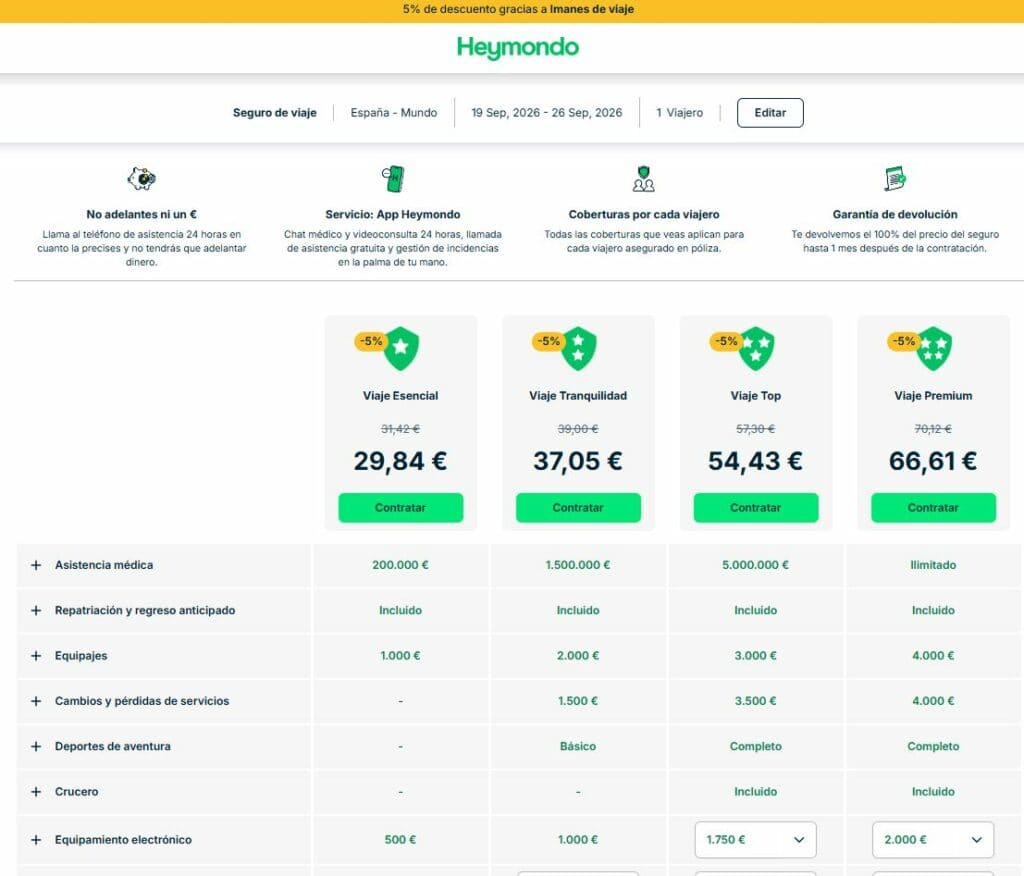This screenshot has height=876, width=1024.
Task: Expand the Crucero coverage row
Action: point(36,792)
